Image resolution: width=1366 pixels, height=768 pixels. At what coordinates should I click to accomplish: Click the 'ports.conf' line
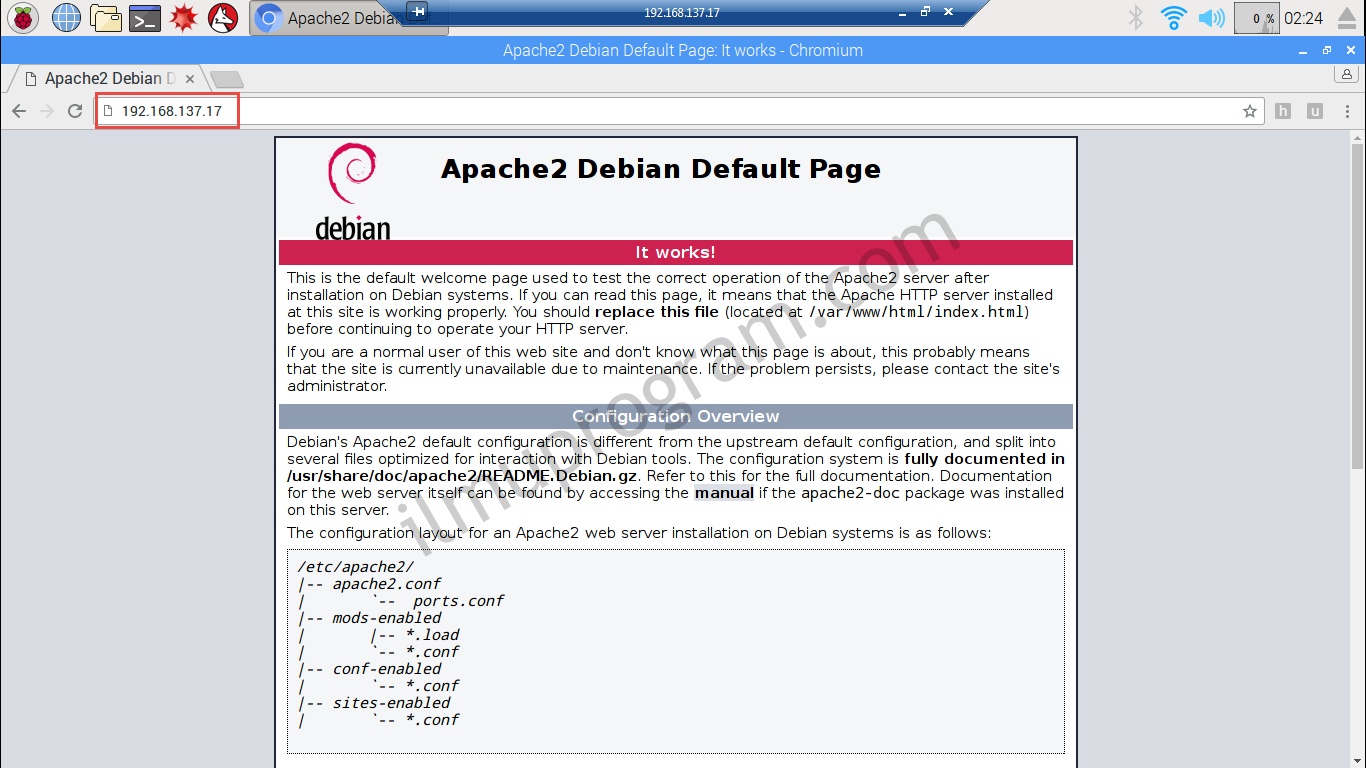click(458, 601)
